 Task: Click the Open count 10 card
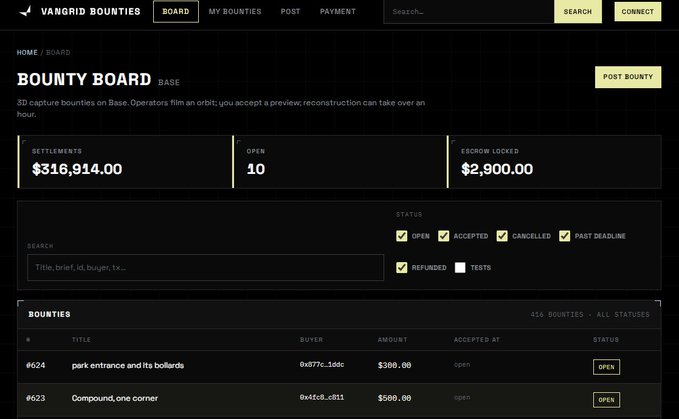click(x=340, y=162)
